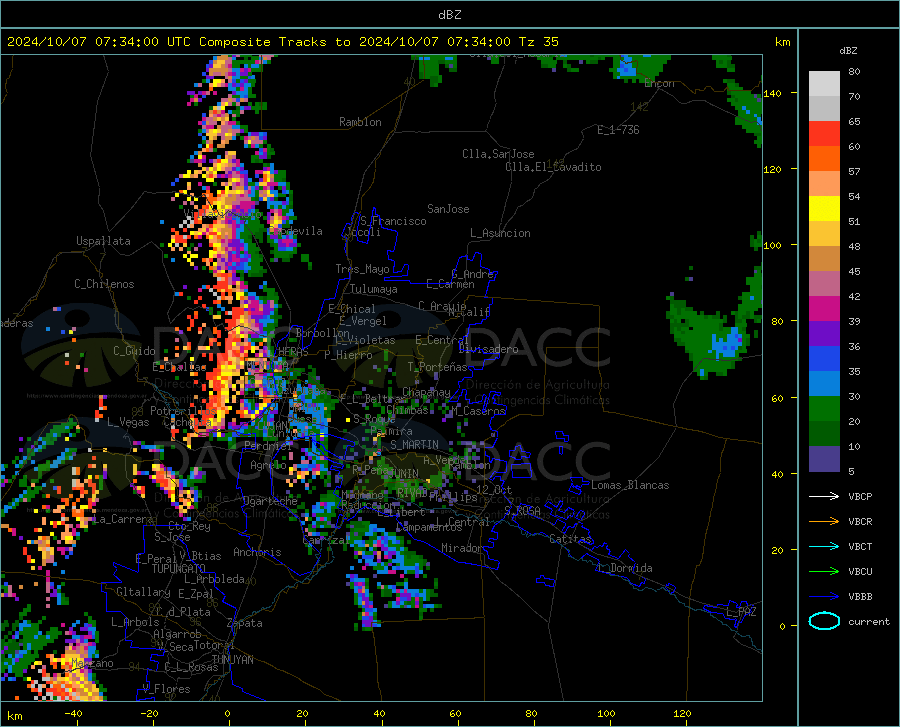This screenshot has width=900, height=727.
Task: Click the 'Uspallata' place label
Action: click(103, 242)
